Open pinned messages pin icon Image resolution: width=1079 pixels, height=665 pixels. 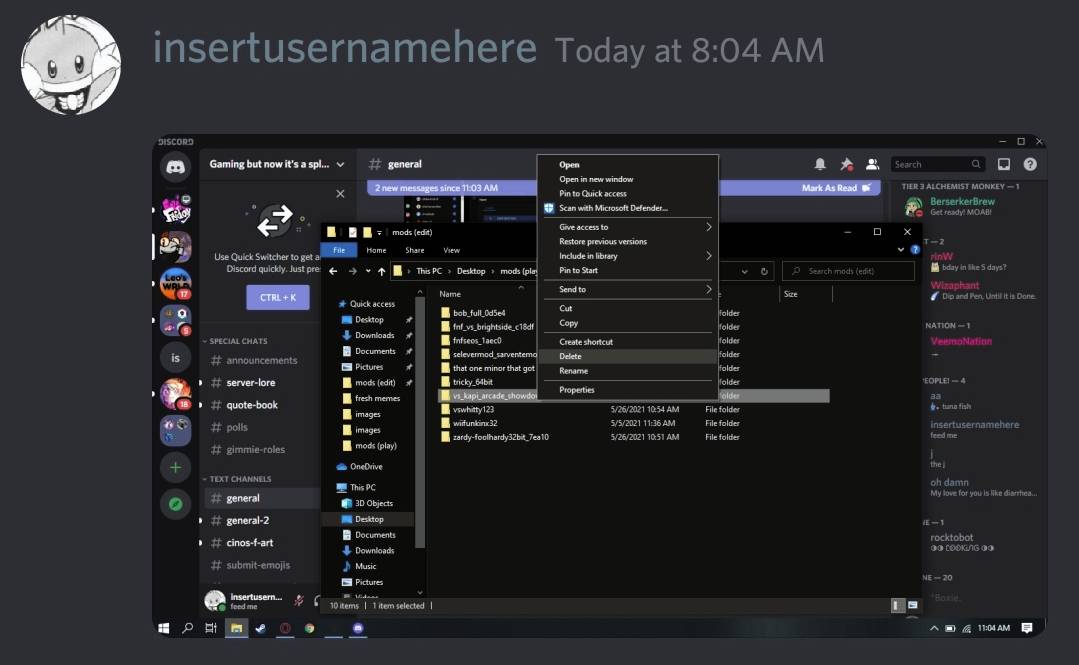click(x=846, y=164)
